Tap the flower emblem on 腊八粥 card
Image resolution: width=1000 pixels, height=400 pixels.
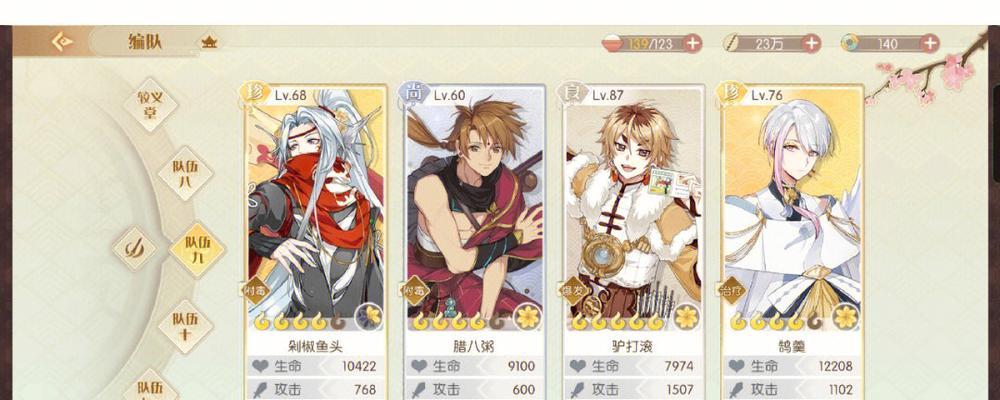[527, 316]
